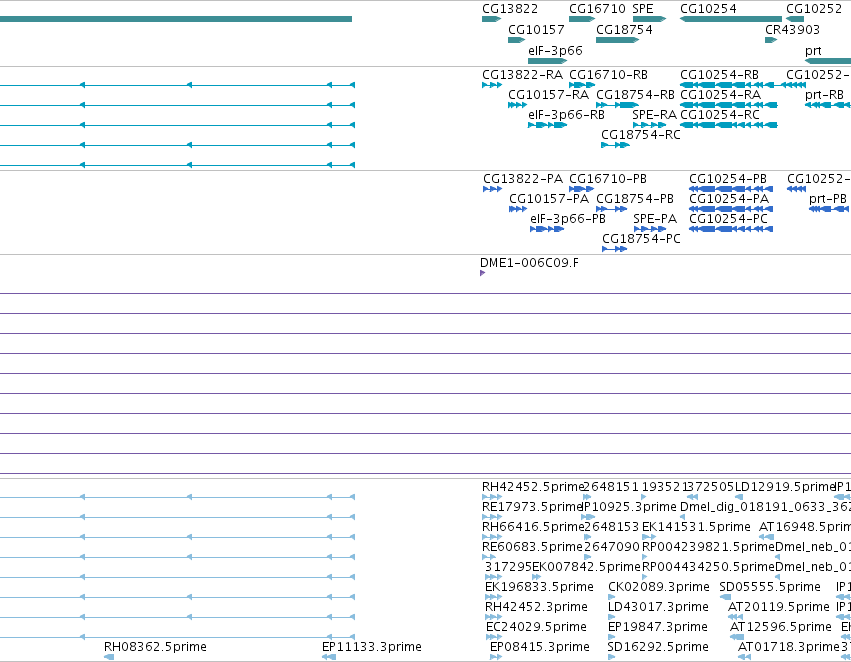The image size is (851, 662).
Task: Click transcript SPE-RA
Action: point(649,125)
